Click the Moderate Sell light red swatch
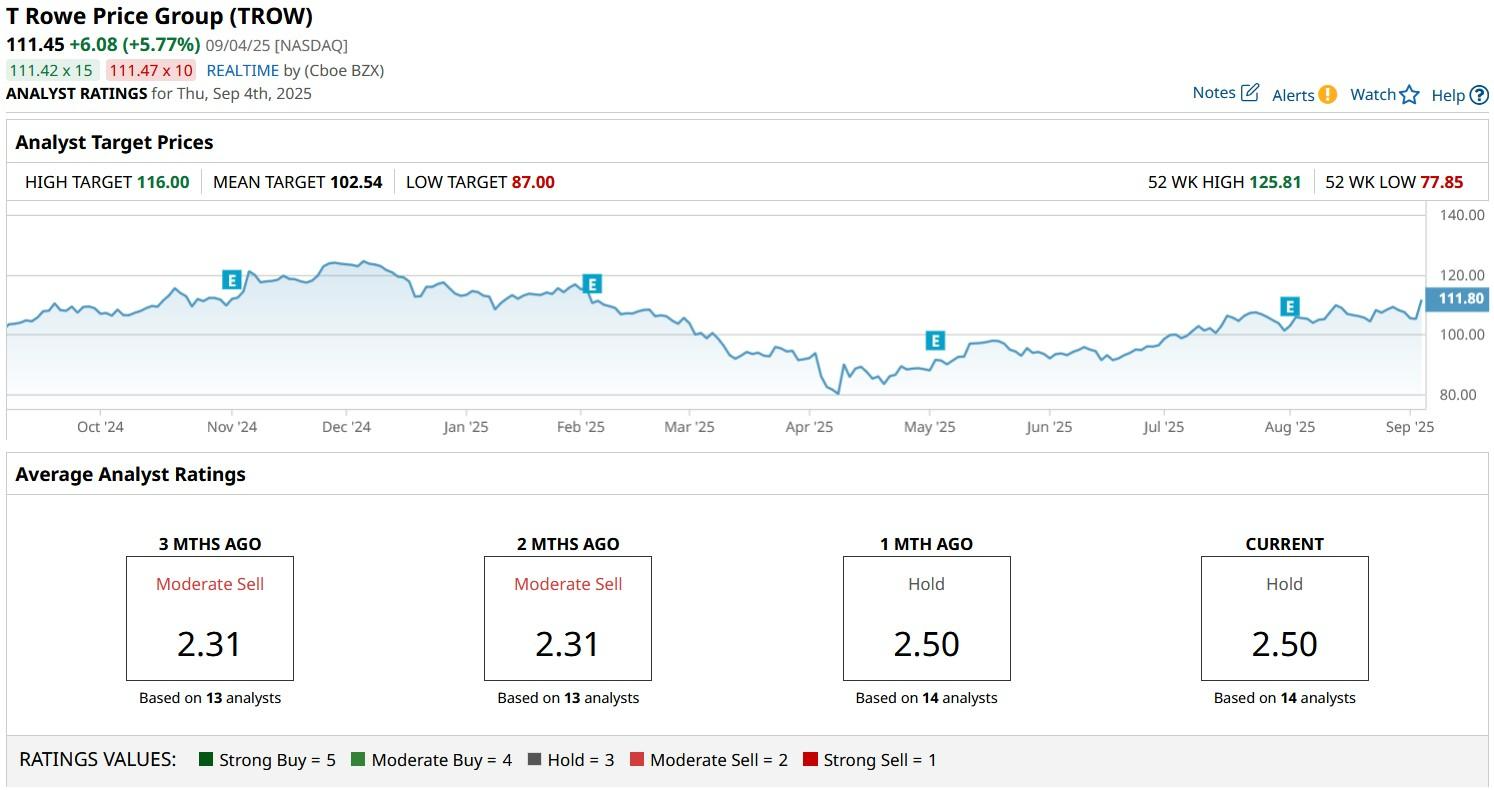This screenshot has width=1494, height=790. coord(637,759)
